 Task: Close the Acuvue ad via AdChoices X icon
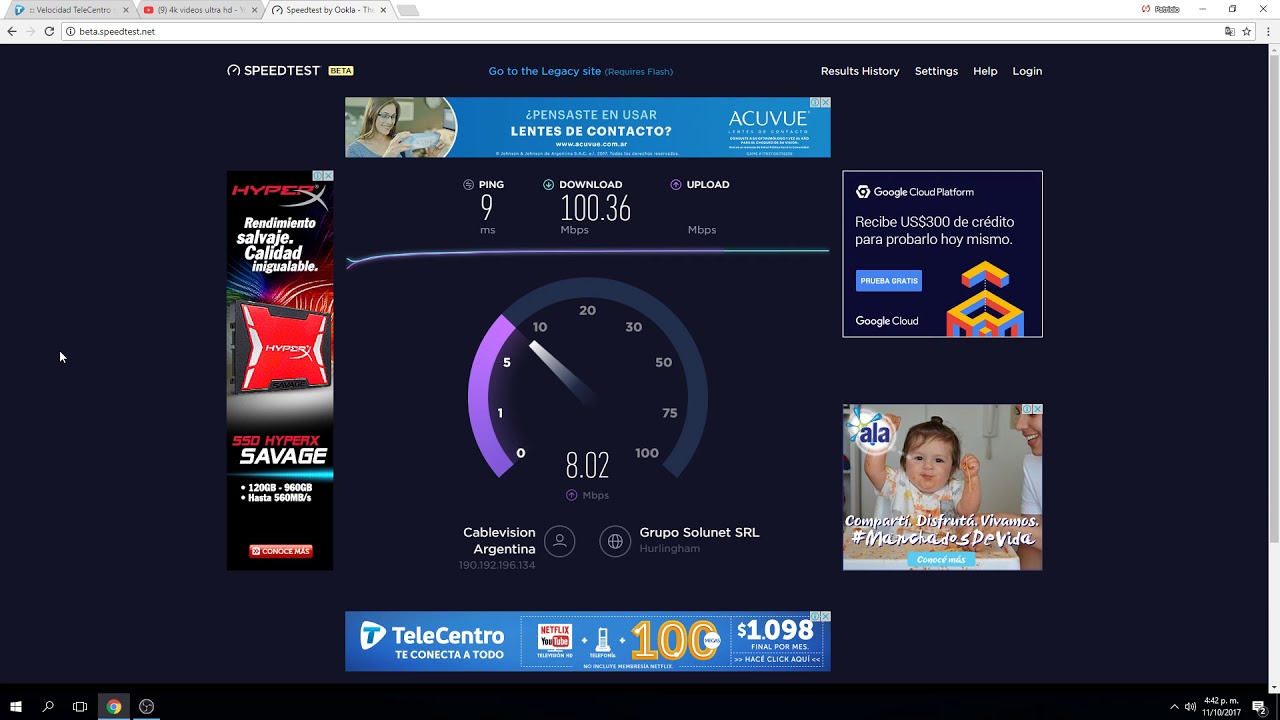825,102
